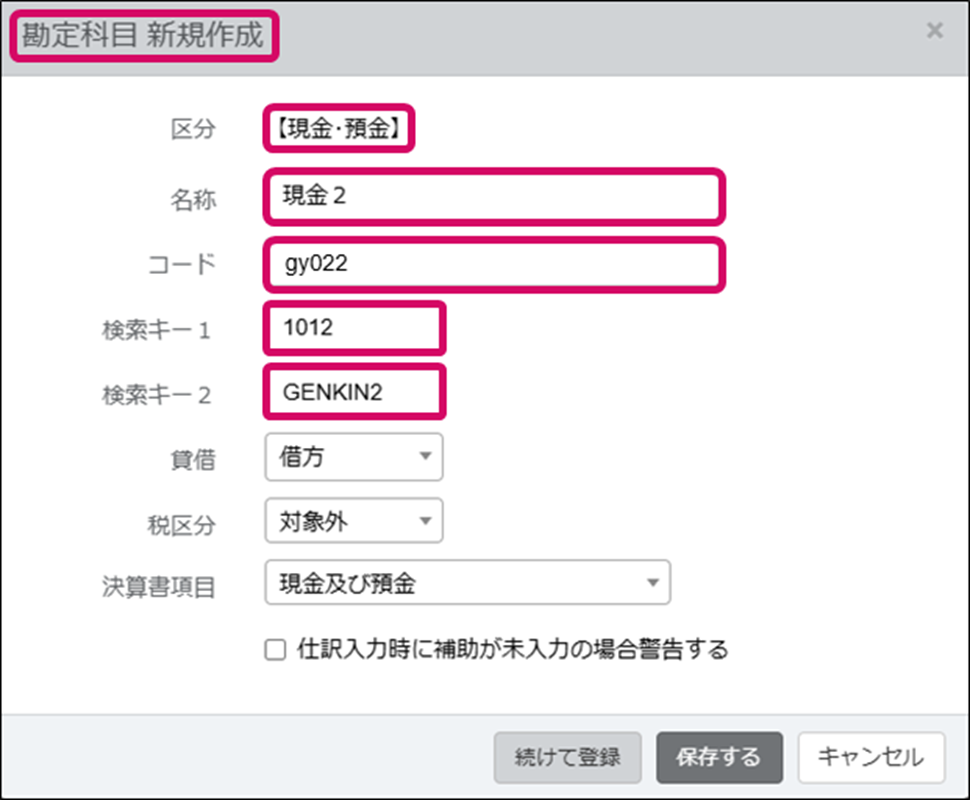
Task: Click the 検索キー１ field with 1012
Action: [x=354, y=329]
